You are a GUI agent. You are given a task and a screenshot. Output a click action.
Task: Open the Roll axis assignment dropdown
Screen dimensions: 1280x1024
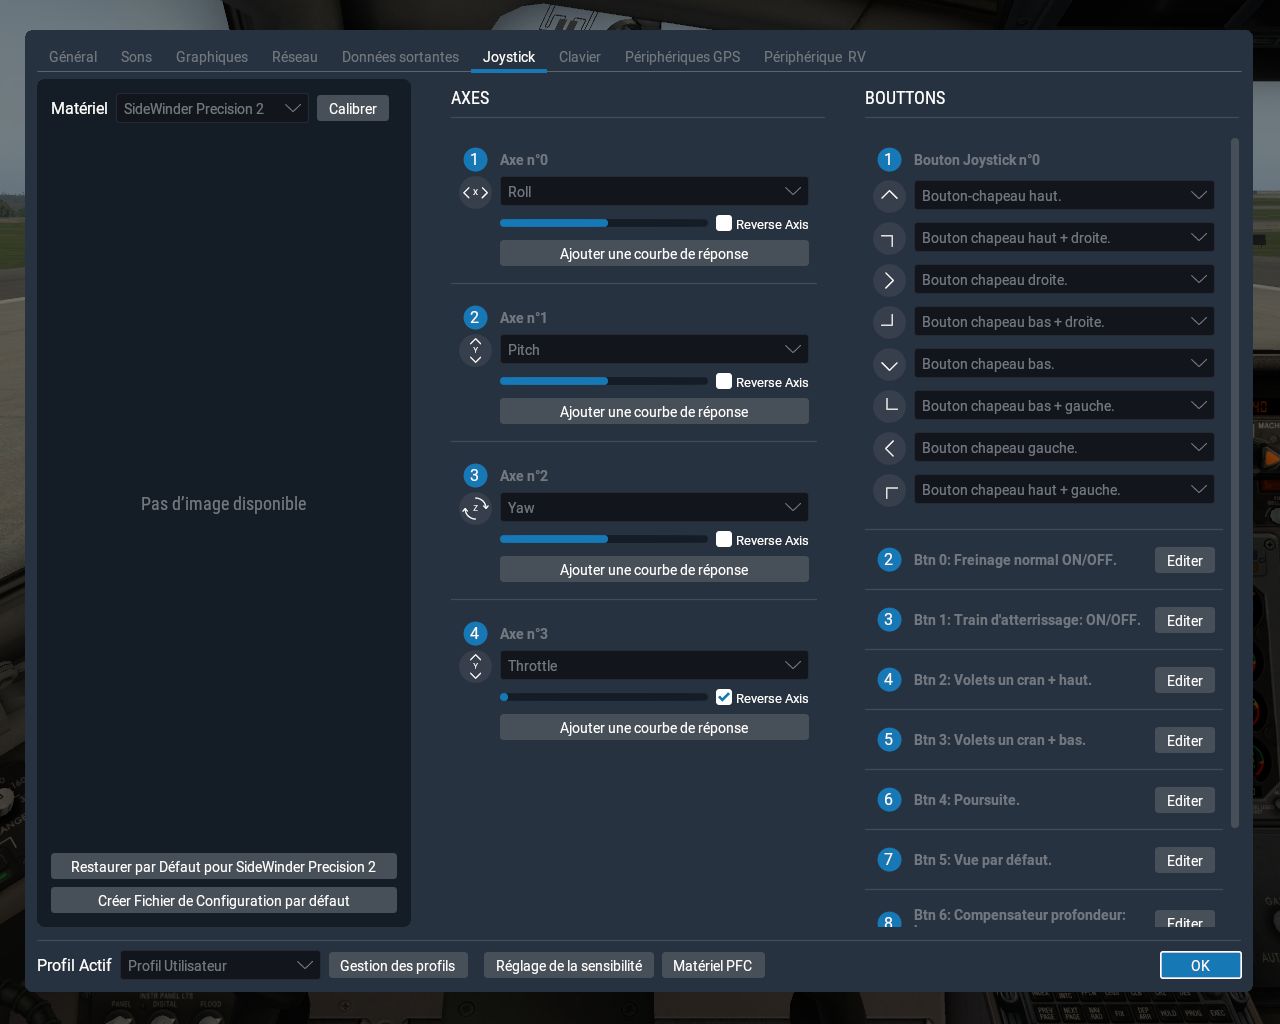point(654,192)
